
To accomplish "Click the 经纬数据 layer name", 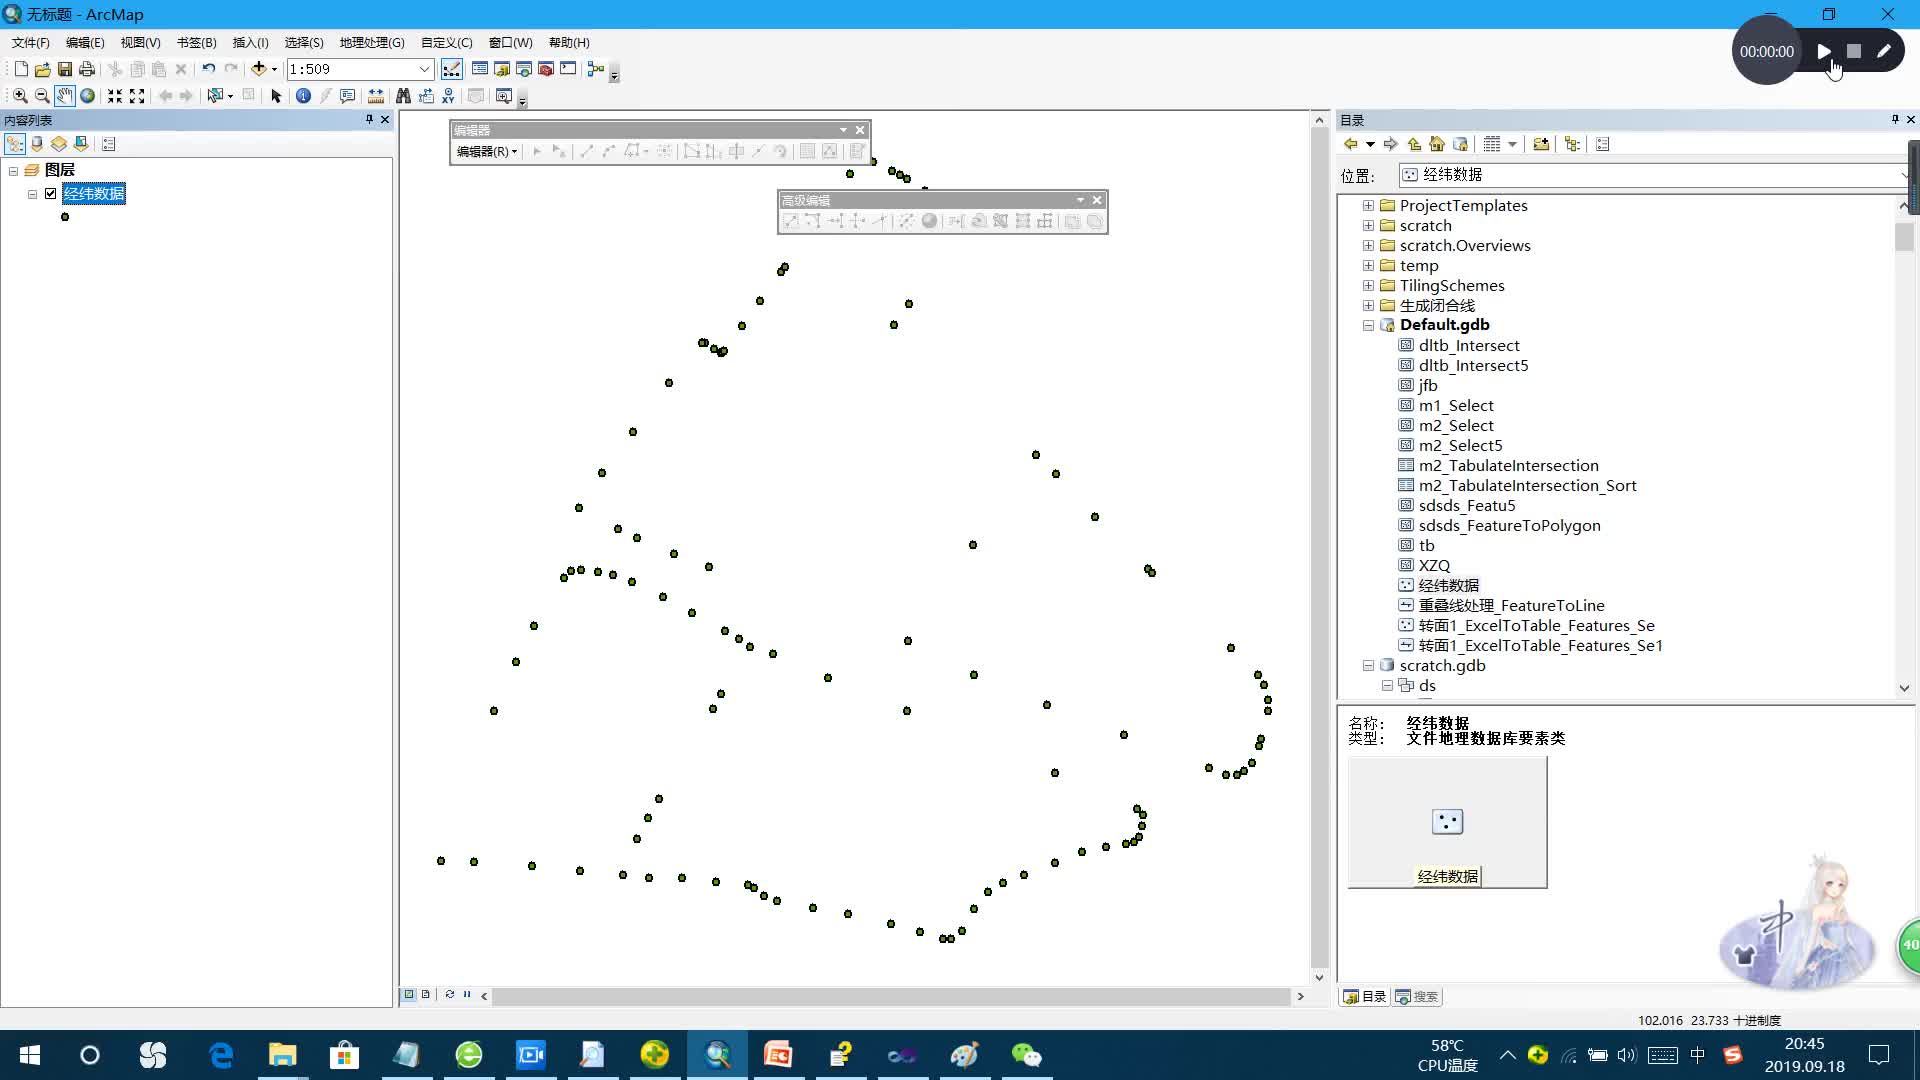I will click(94, 194).
